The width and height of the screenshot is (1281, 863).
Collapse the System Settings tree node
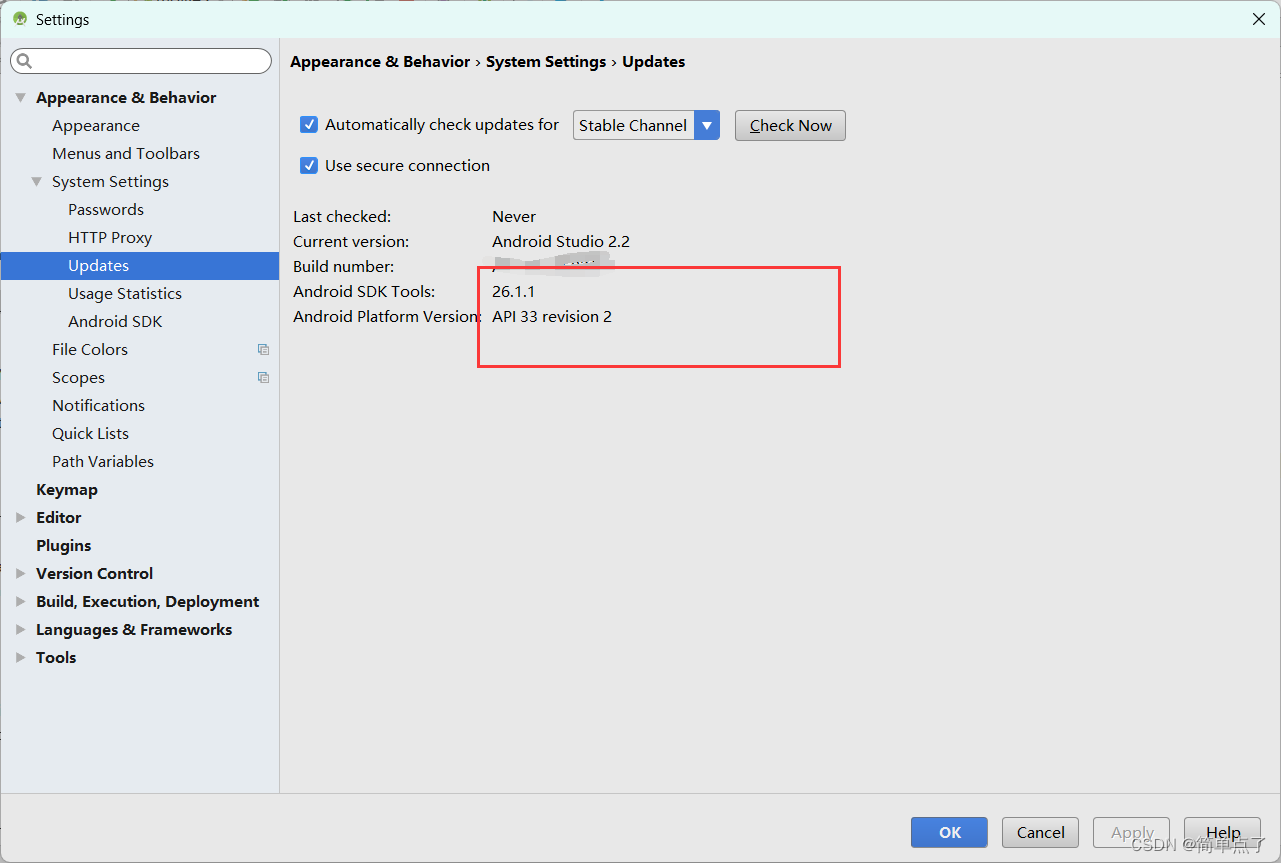[x=36, y=181]
